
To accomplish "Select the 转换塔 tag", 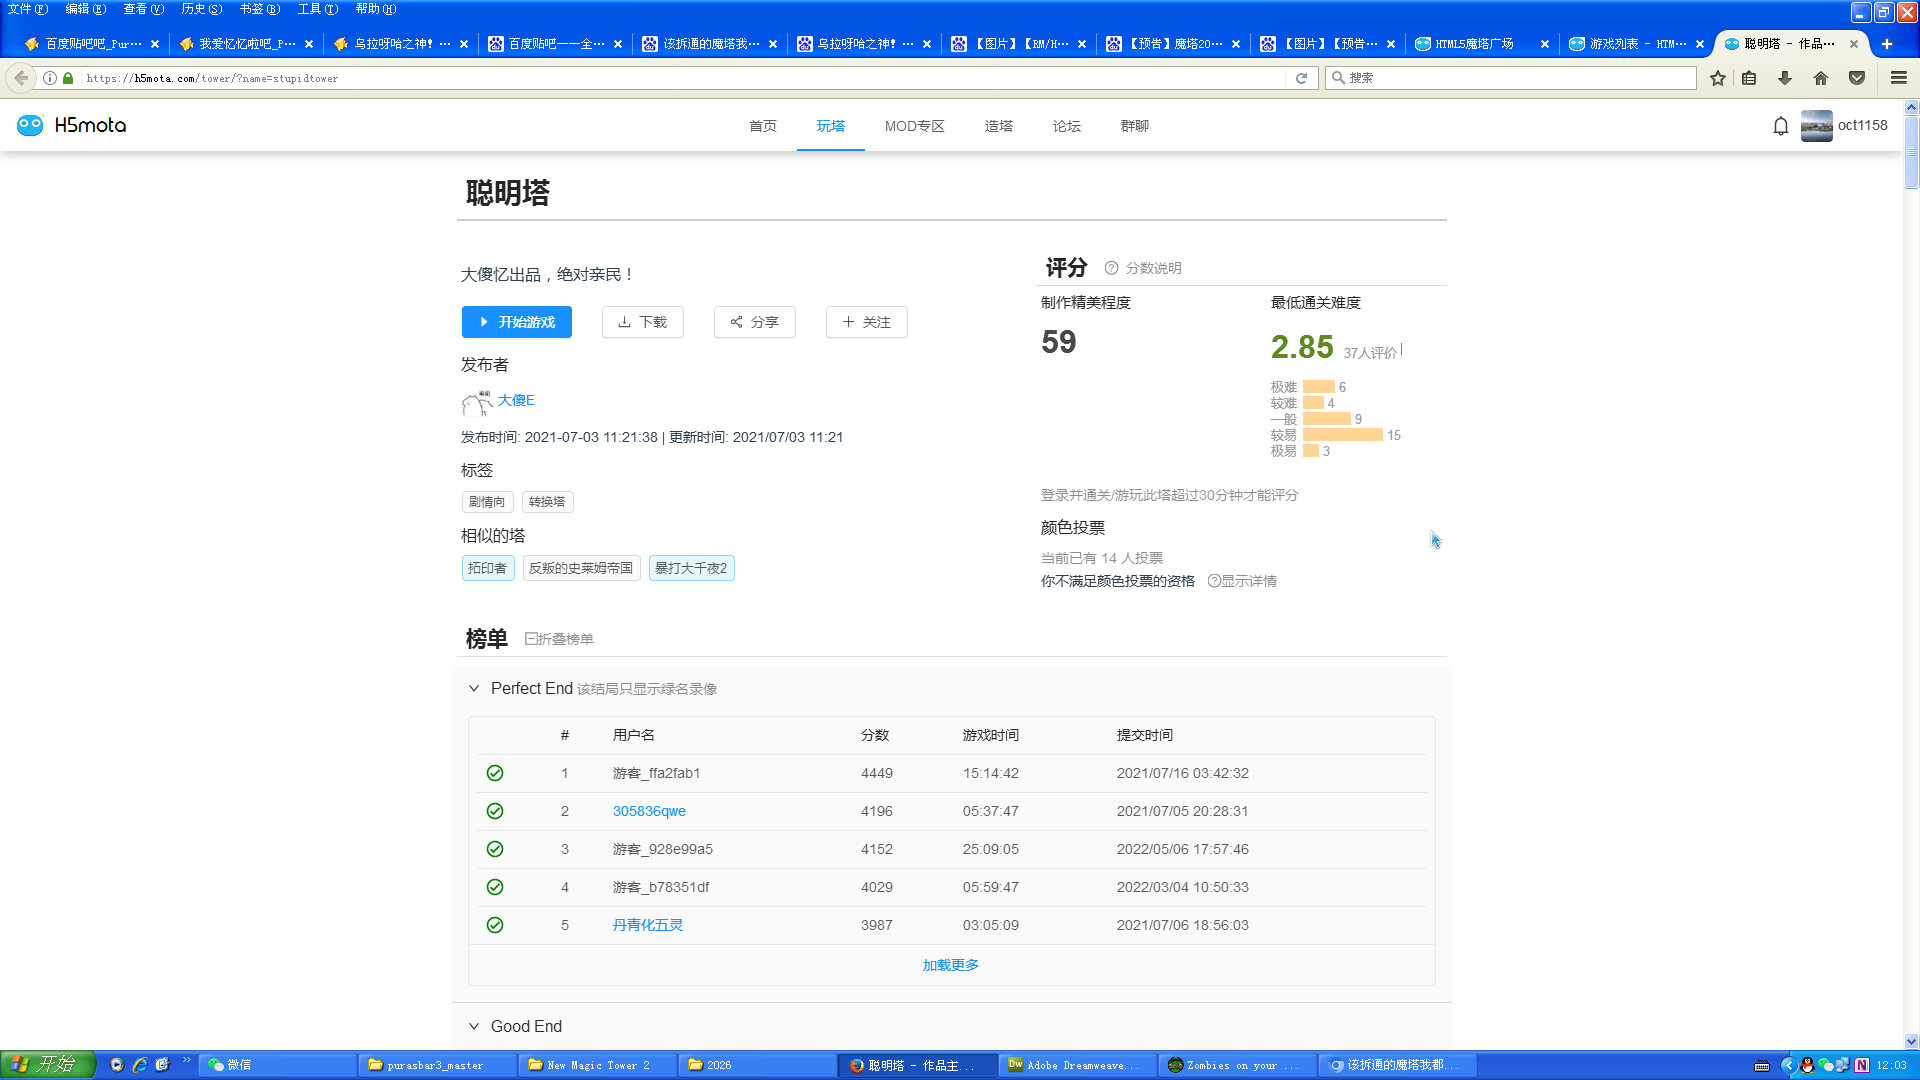I will coord(547,502).
